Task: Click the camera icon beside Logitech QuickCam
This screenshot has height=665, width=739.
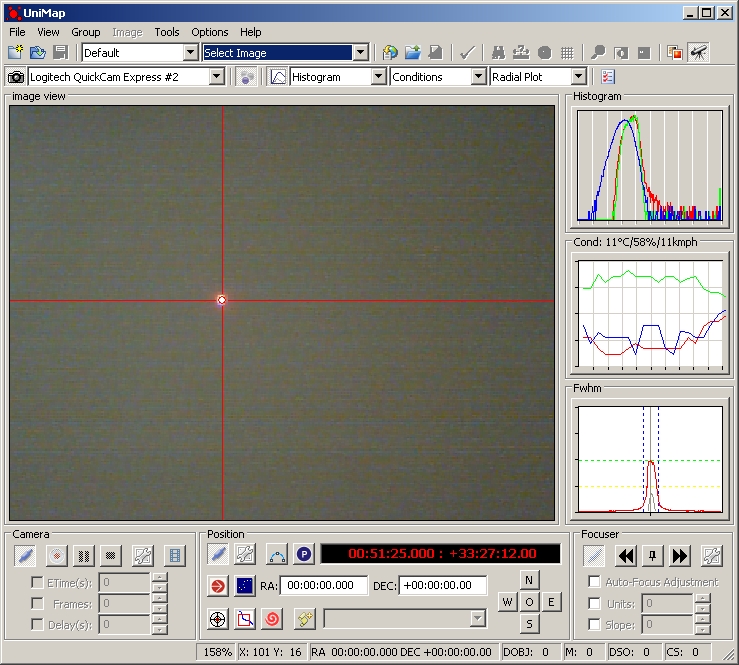Action: point(16,77)
